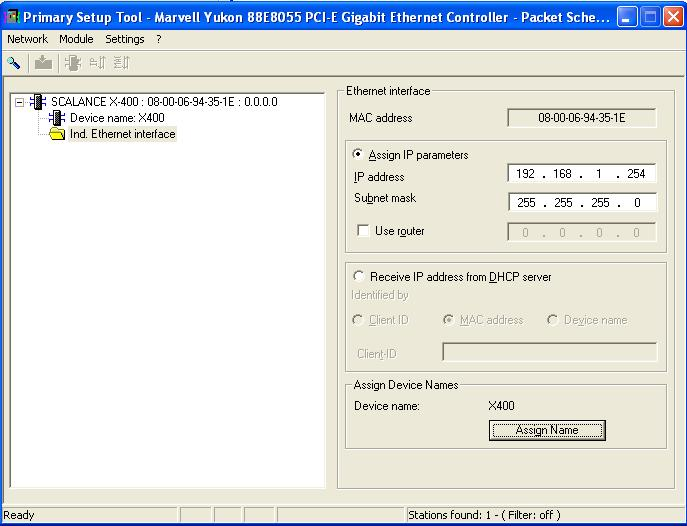Click the Expand tree toolbar icon
The image size is (687, 526).
click(97, 63)
